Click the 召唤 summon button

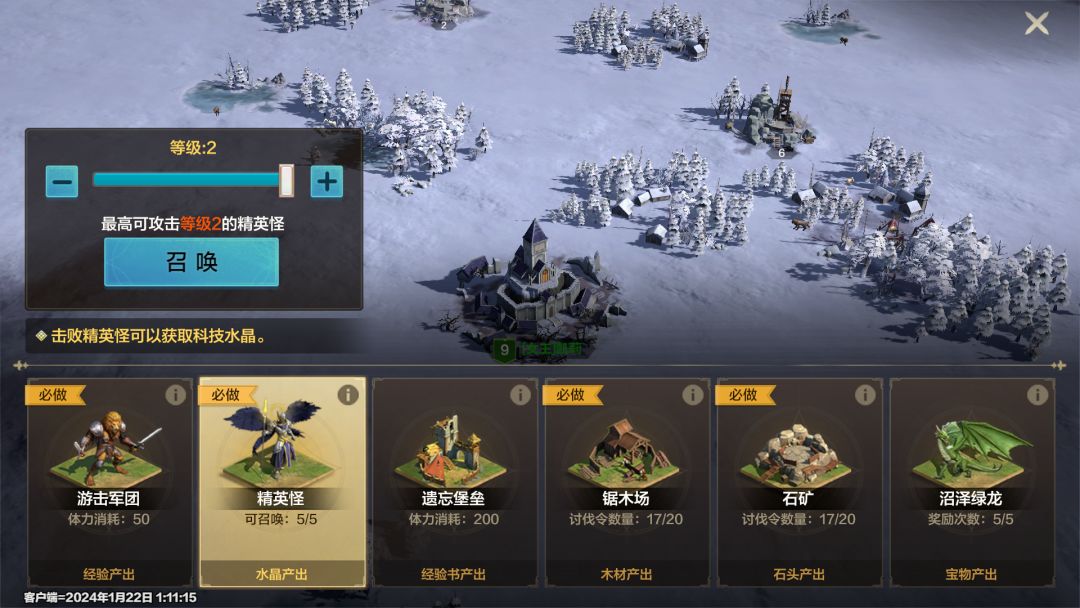191,262
